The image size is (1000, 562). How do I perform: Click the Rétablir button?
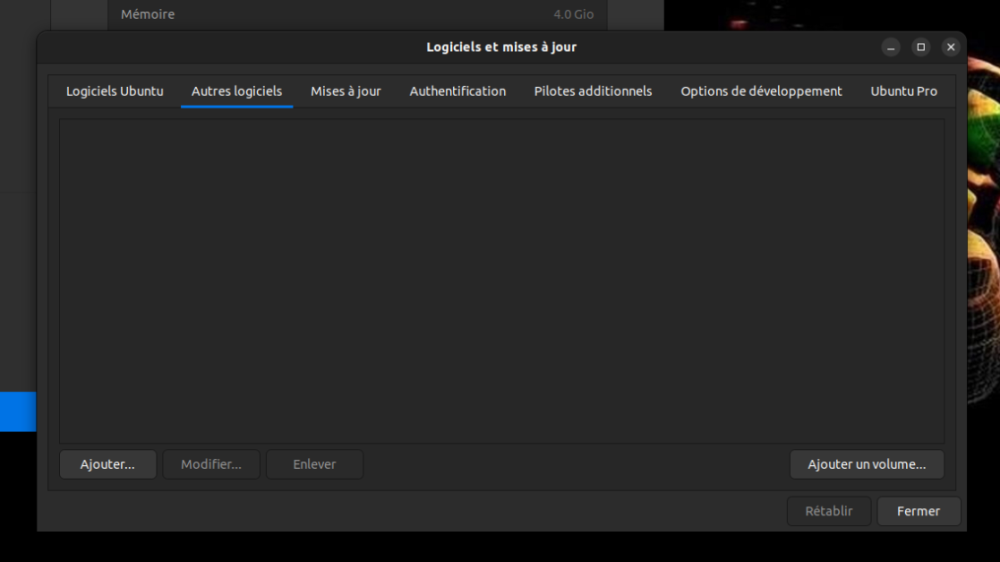coord(828,511)
